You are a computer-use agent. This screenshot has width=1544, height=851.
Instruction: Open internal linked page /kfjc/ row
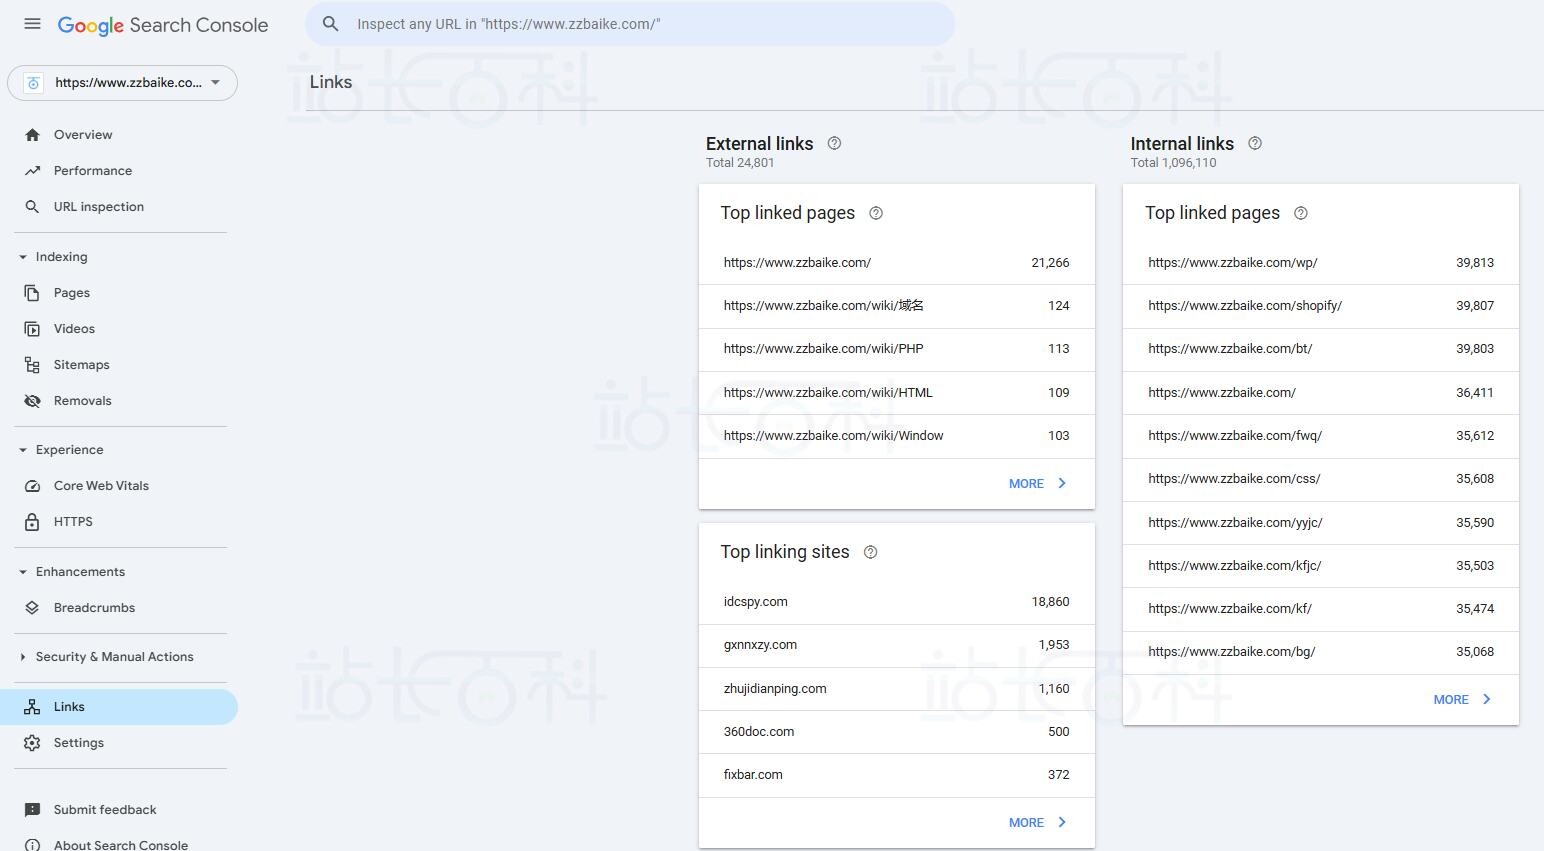1321,566
